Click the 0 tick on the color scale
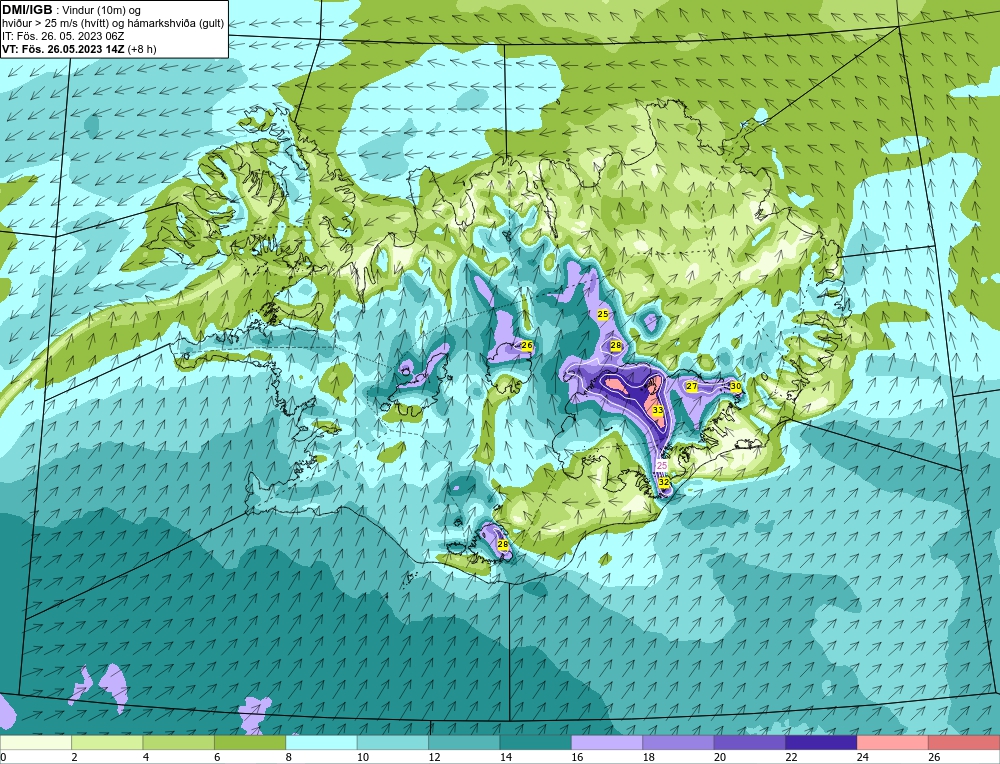The image size is (1000, 764). point(3,757)
